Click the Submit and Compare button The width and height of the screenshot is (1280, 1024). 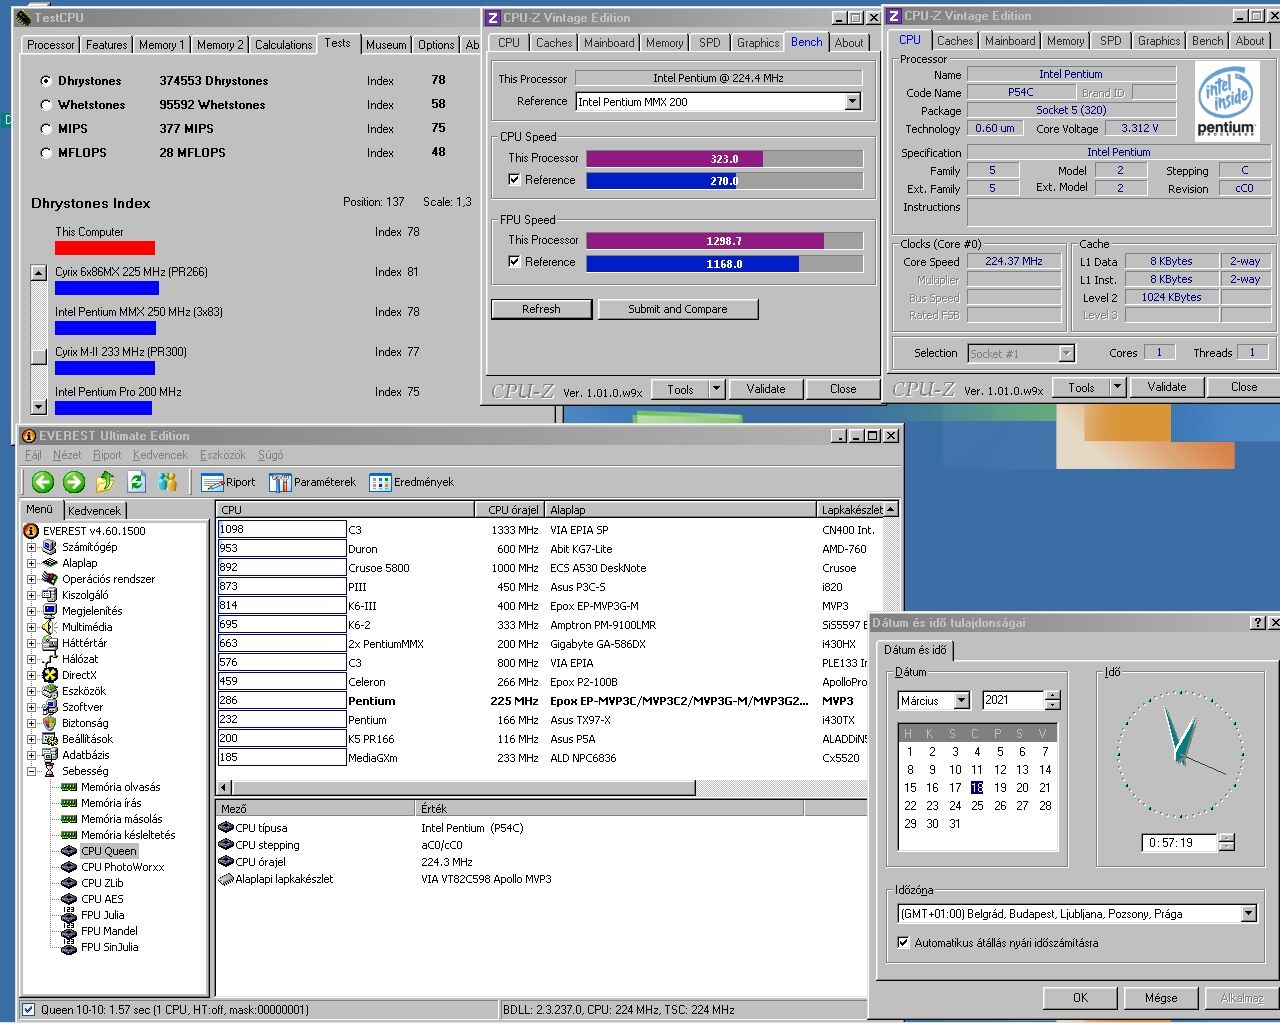(678, 309)
